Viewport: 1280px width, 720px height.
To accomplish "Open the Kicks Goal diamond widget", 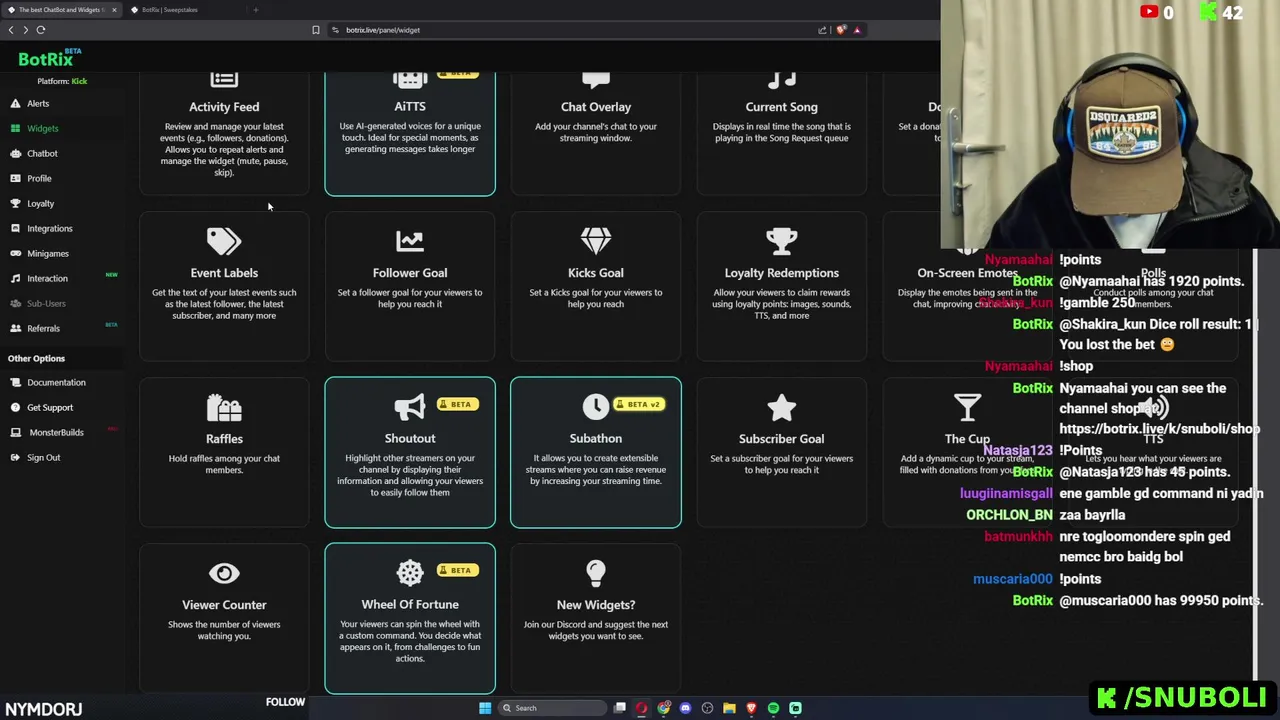I will [x=596, y=286].
